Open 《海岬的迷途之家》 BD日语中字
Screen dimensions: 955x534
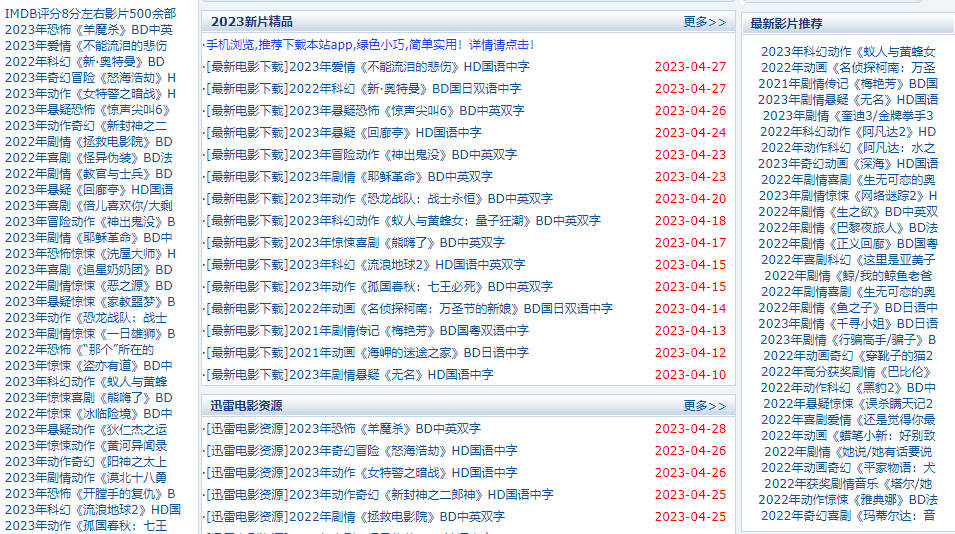(409, 353)
